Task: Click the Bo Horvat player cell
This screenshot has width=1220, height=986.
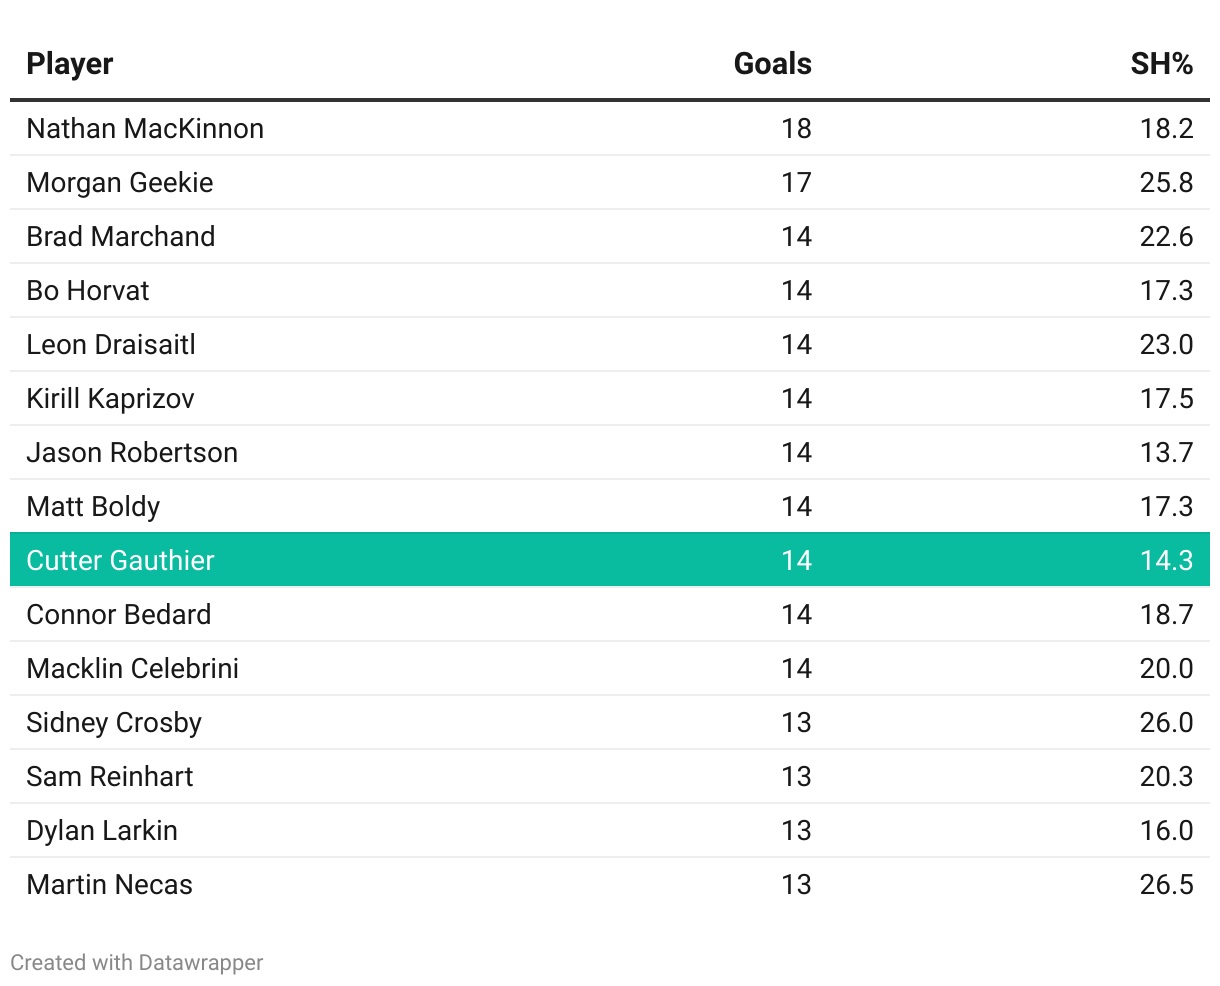Action: (88, 291)
